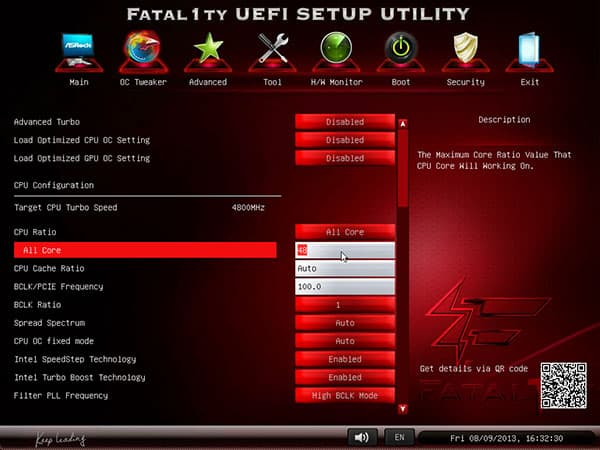
Task: Click the vertical scrollbar thumb
Action: pos(403,168)
